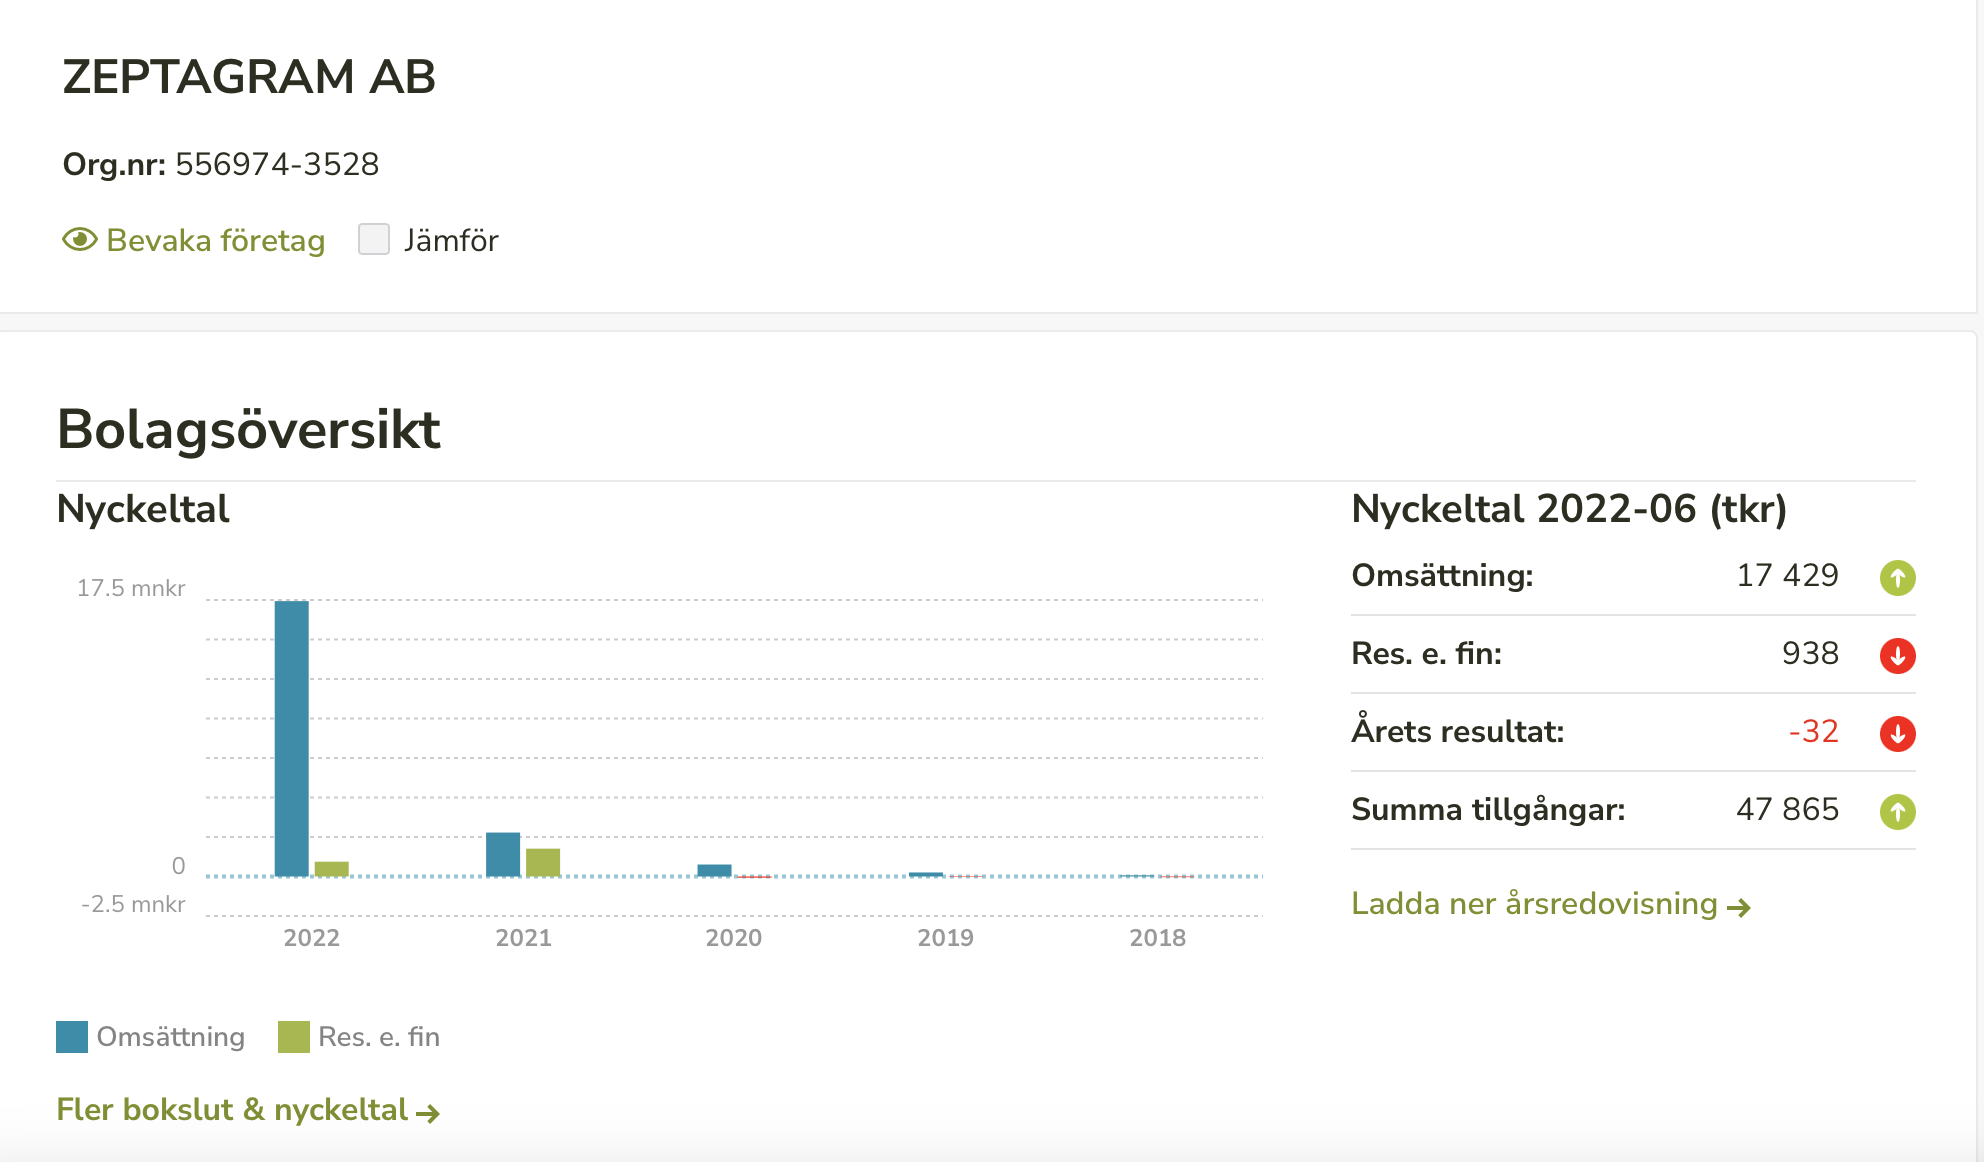Tick the Jämför checkbox
Screen dimensions: 1984x1162
tap(374, 240)
